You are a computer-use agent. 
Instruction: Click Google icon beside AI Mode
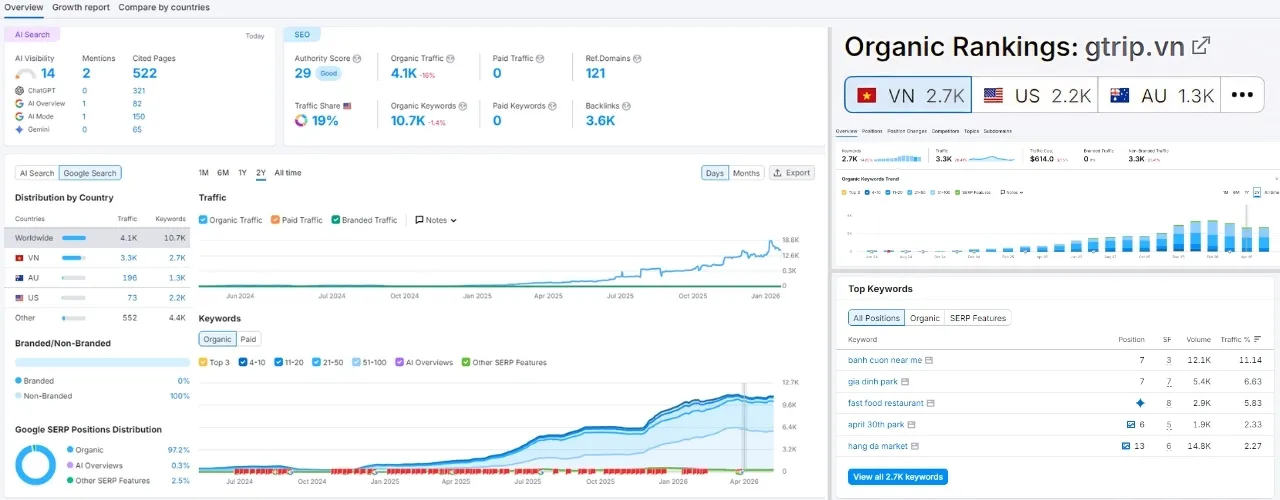(x=19, y=116)
